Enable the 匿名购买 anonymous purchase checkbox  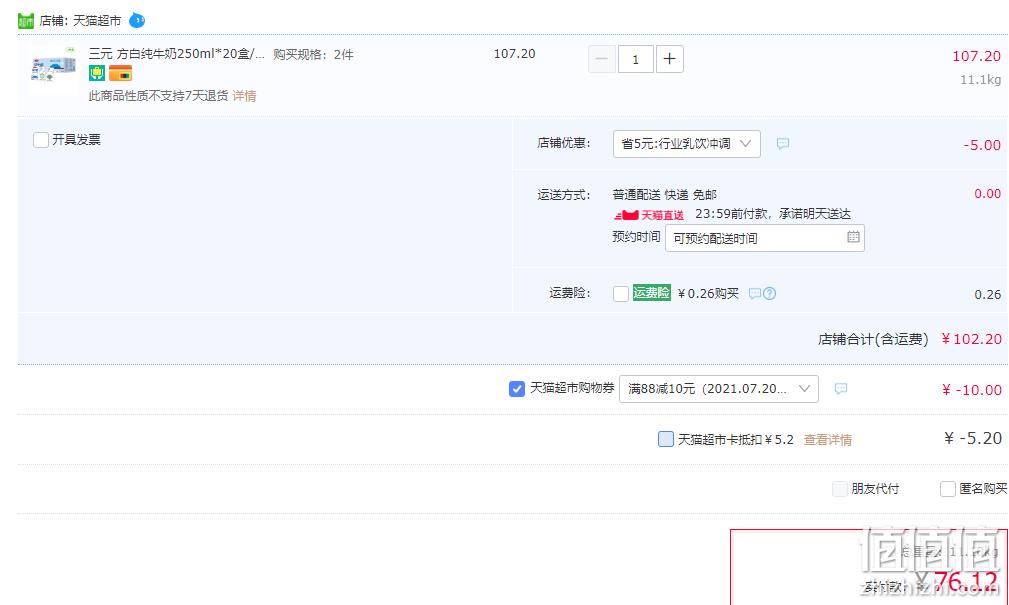948,489
